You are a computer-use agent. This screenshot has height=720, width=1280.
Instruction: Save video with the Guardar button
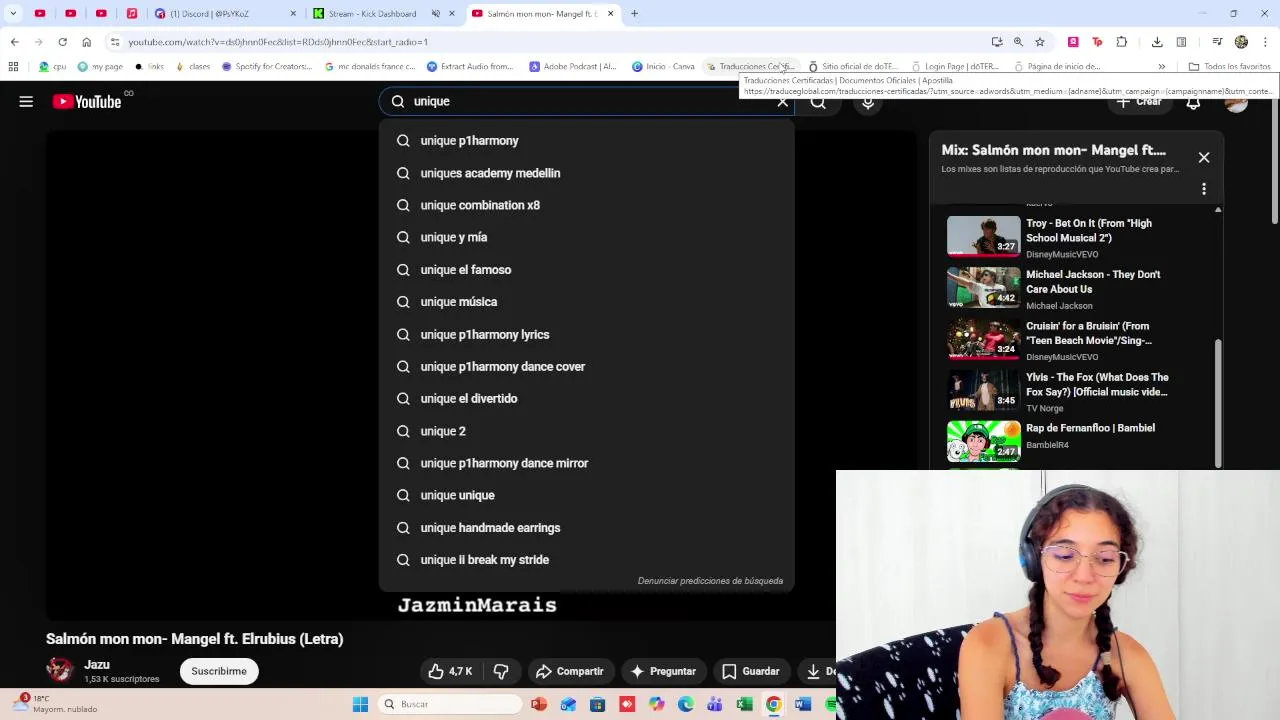(x=750, y=671)
